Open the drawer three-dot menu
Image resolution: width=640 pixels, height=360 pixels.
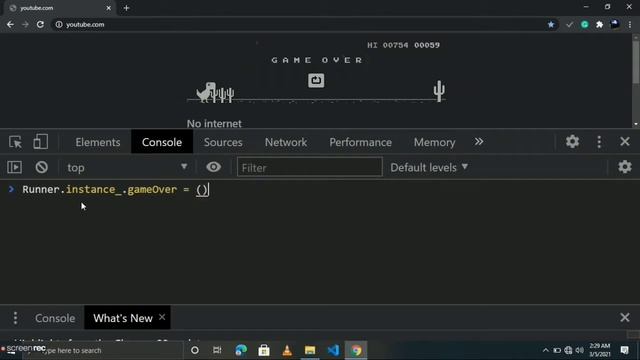pyautogui.click(x=15, y=318)
